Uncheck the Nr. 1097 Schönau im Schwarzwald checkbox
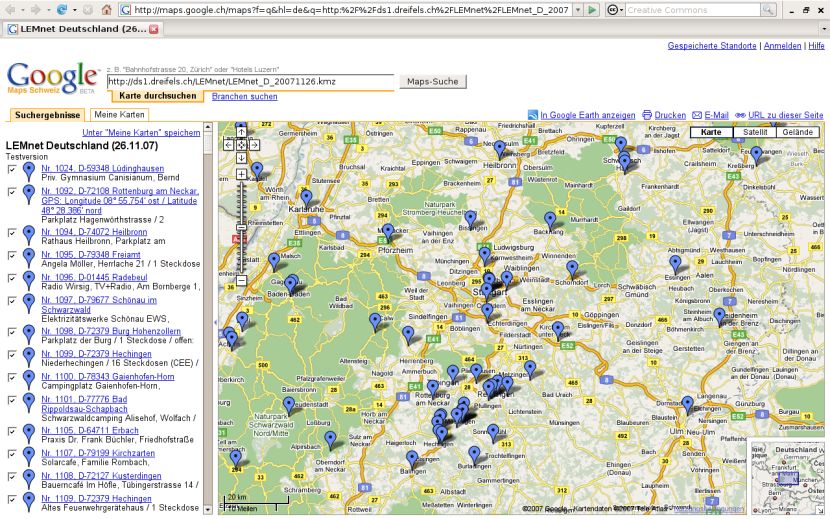This screenshot has height=519, width=830. pyautogui.click(x=12, y=301)
